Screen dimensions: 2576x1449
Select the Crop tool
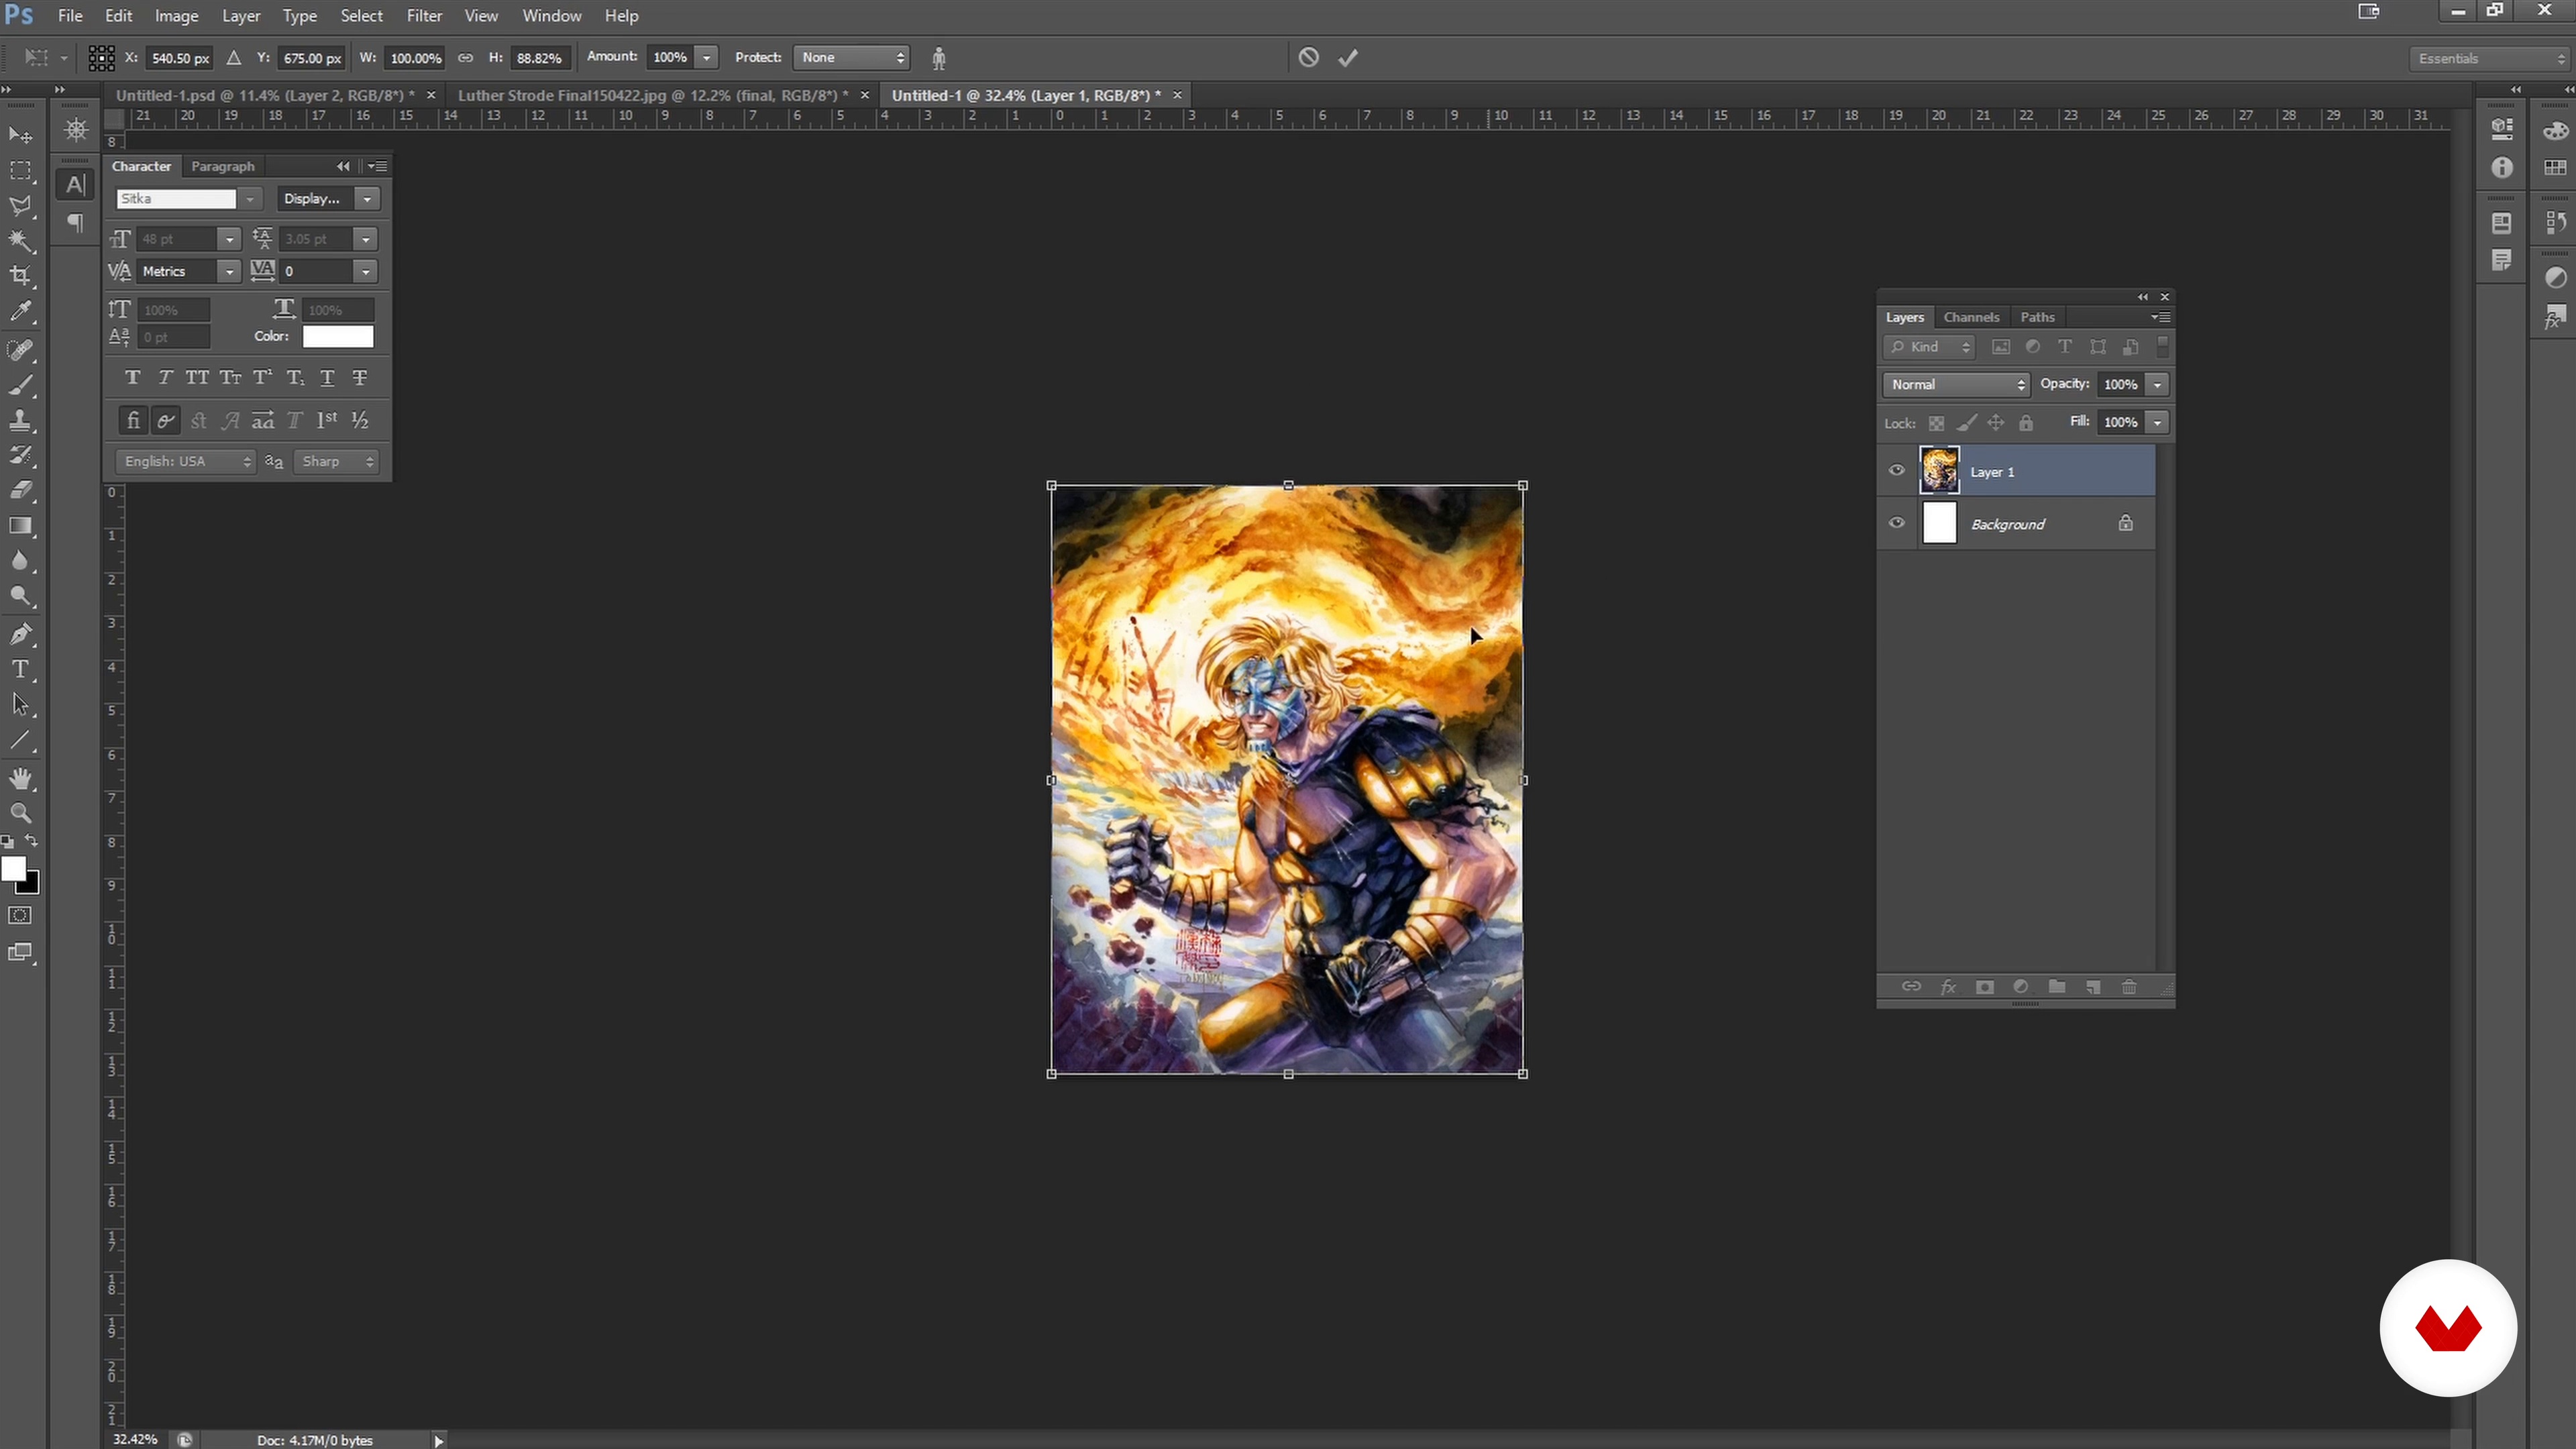[20, 276]
